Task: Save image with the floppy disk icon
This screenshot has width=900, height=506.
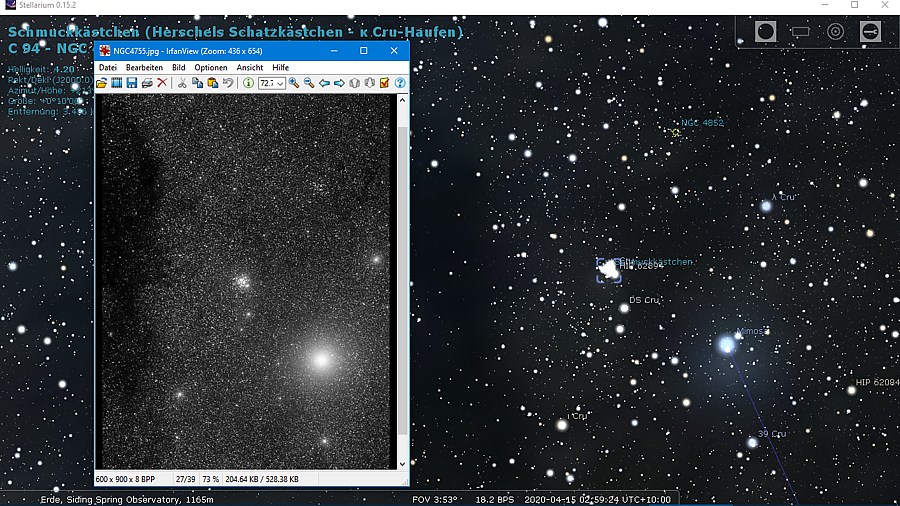Action: (132, 83)
